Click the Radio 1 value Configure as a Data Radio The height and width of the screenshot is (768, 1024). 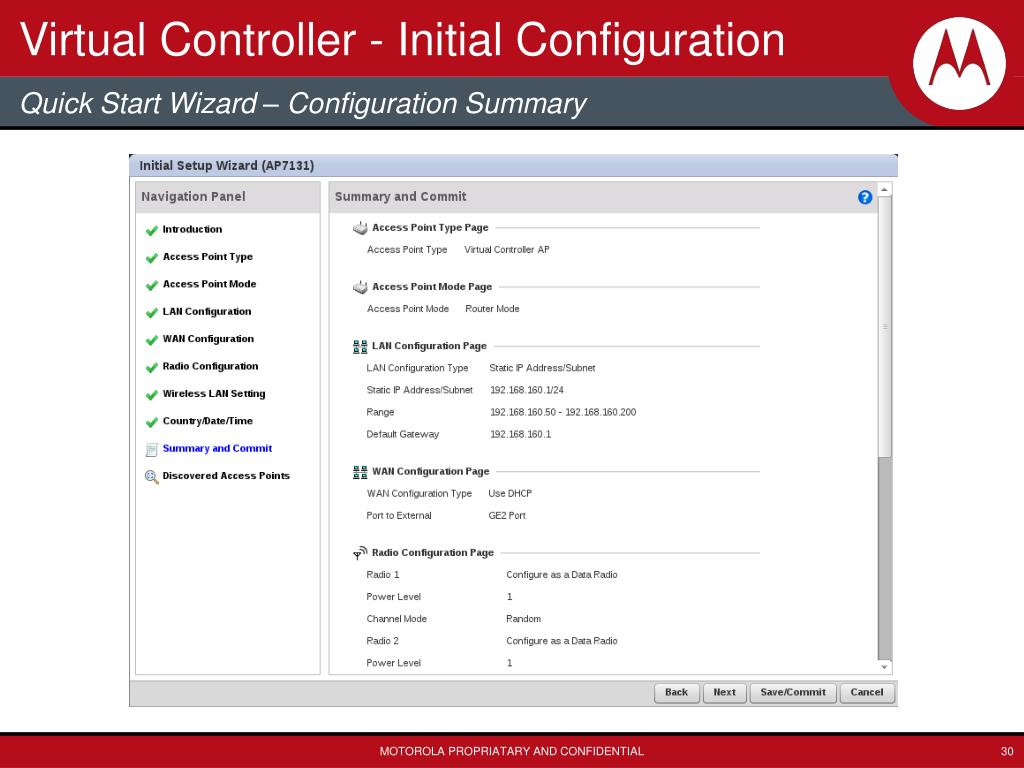[x=562, y=575]
